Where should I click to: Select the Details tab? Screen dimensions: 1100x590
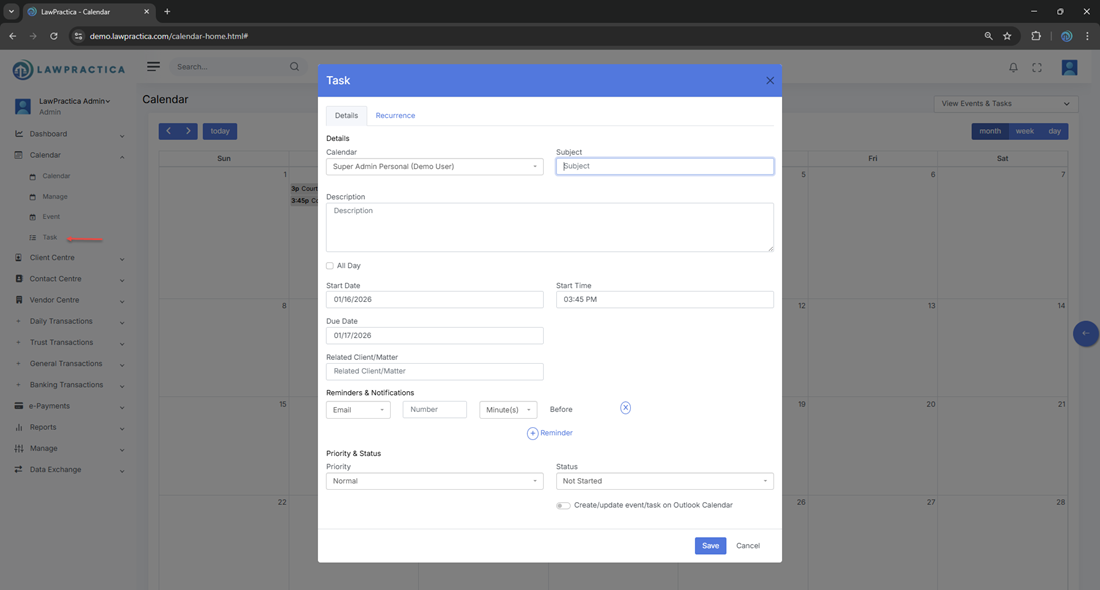346,116
